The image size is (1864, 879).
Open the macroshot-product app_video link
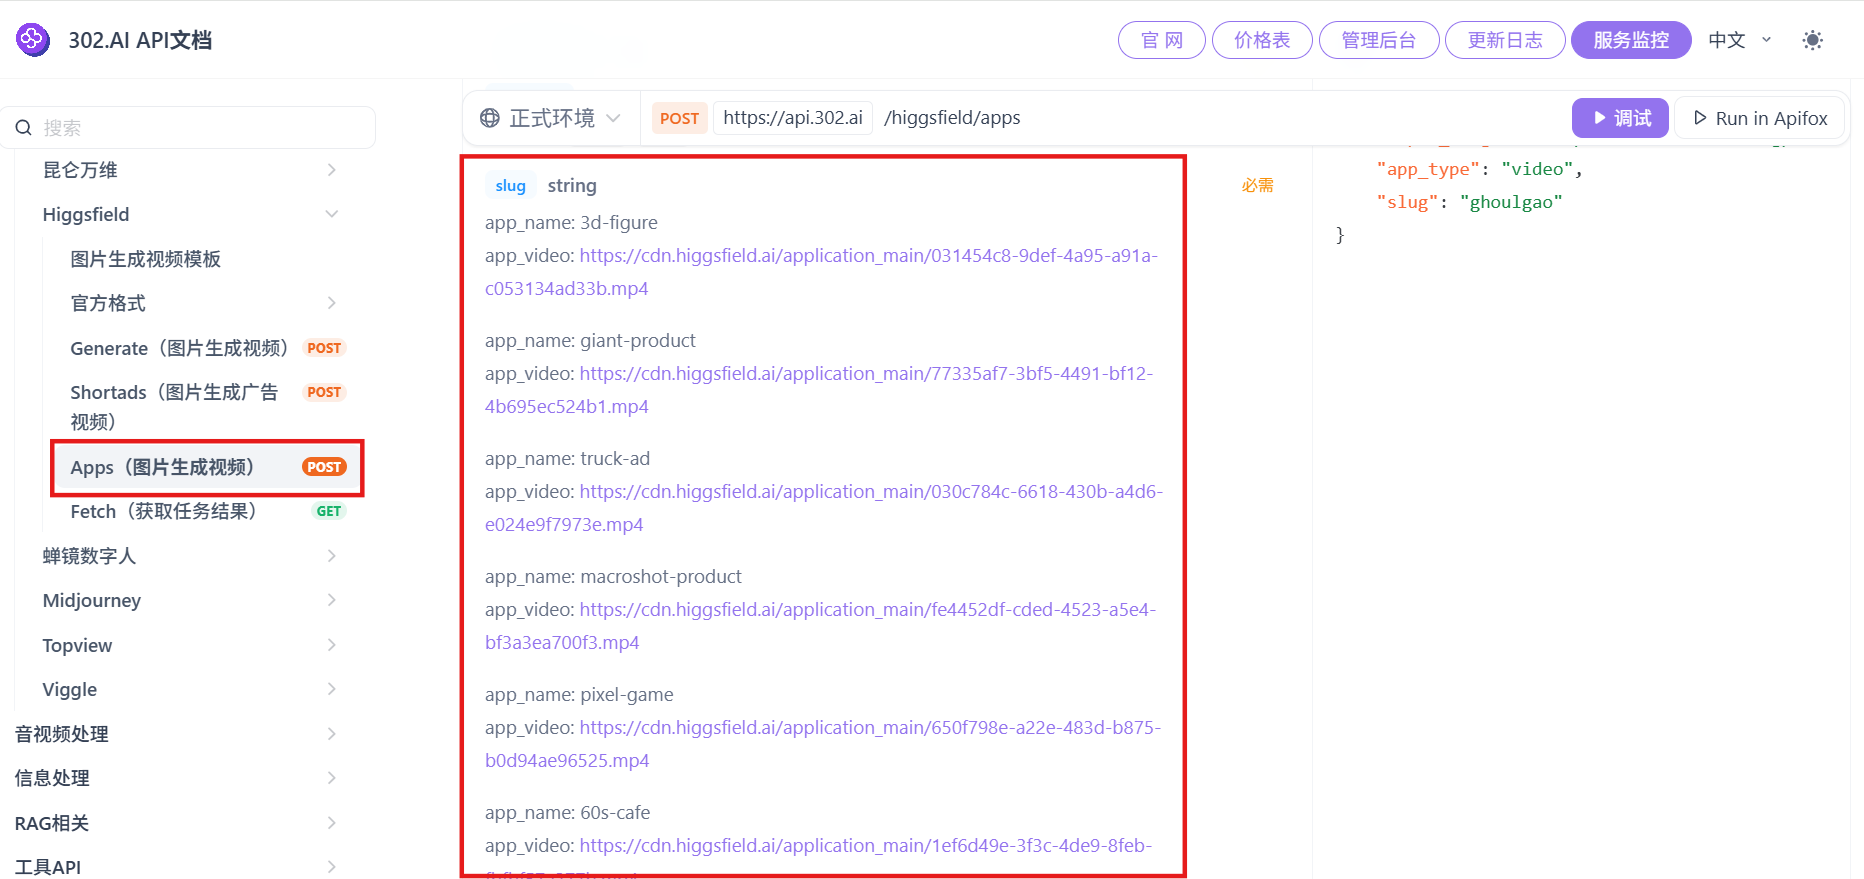pos(820,626)
